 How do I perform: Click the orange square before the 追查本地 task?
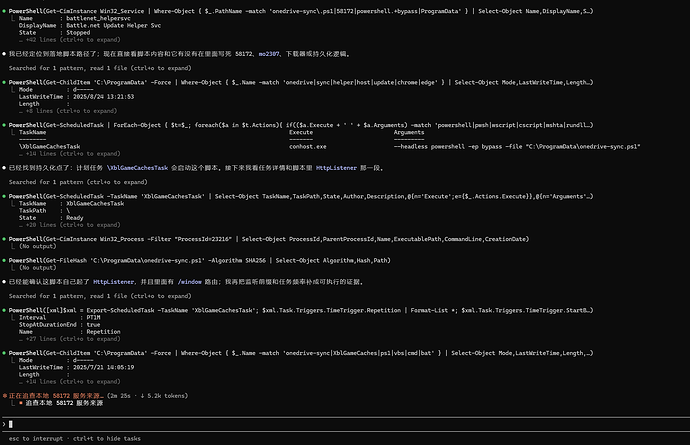[x=21, y=403]
